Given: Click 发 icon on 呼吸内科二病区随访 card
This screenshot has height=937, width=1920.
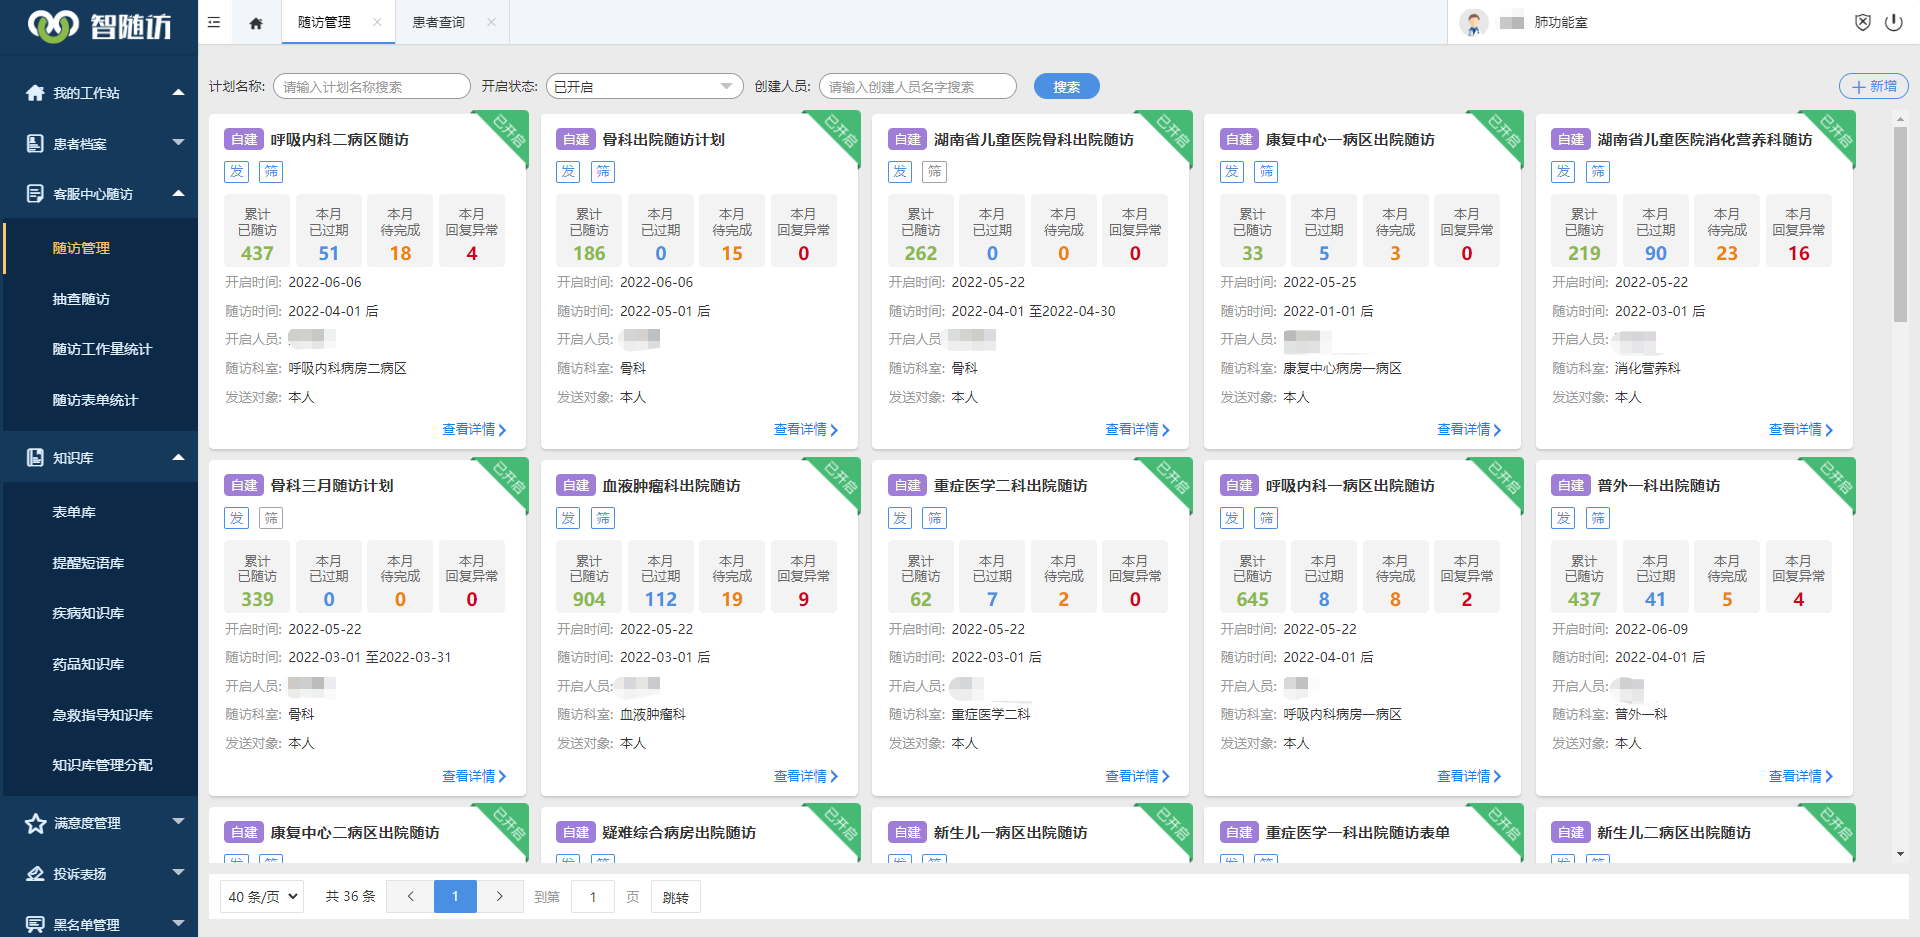Looking at the screenshot, I should click(237, 172).
